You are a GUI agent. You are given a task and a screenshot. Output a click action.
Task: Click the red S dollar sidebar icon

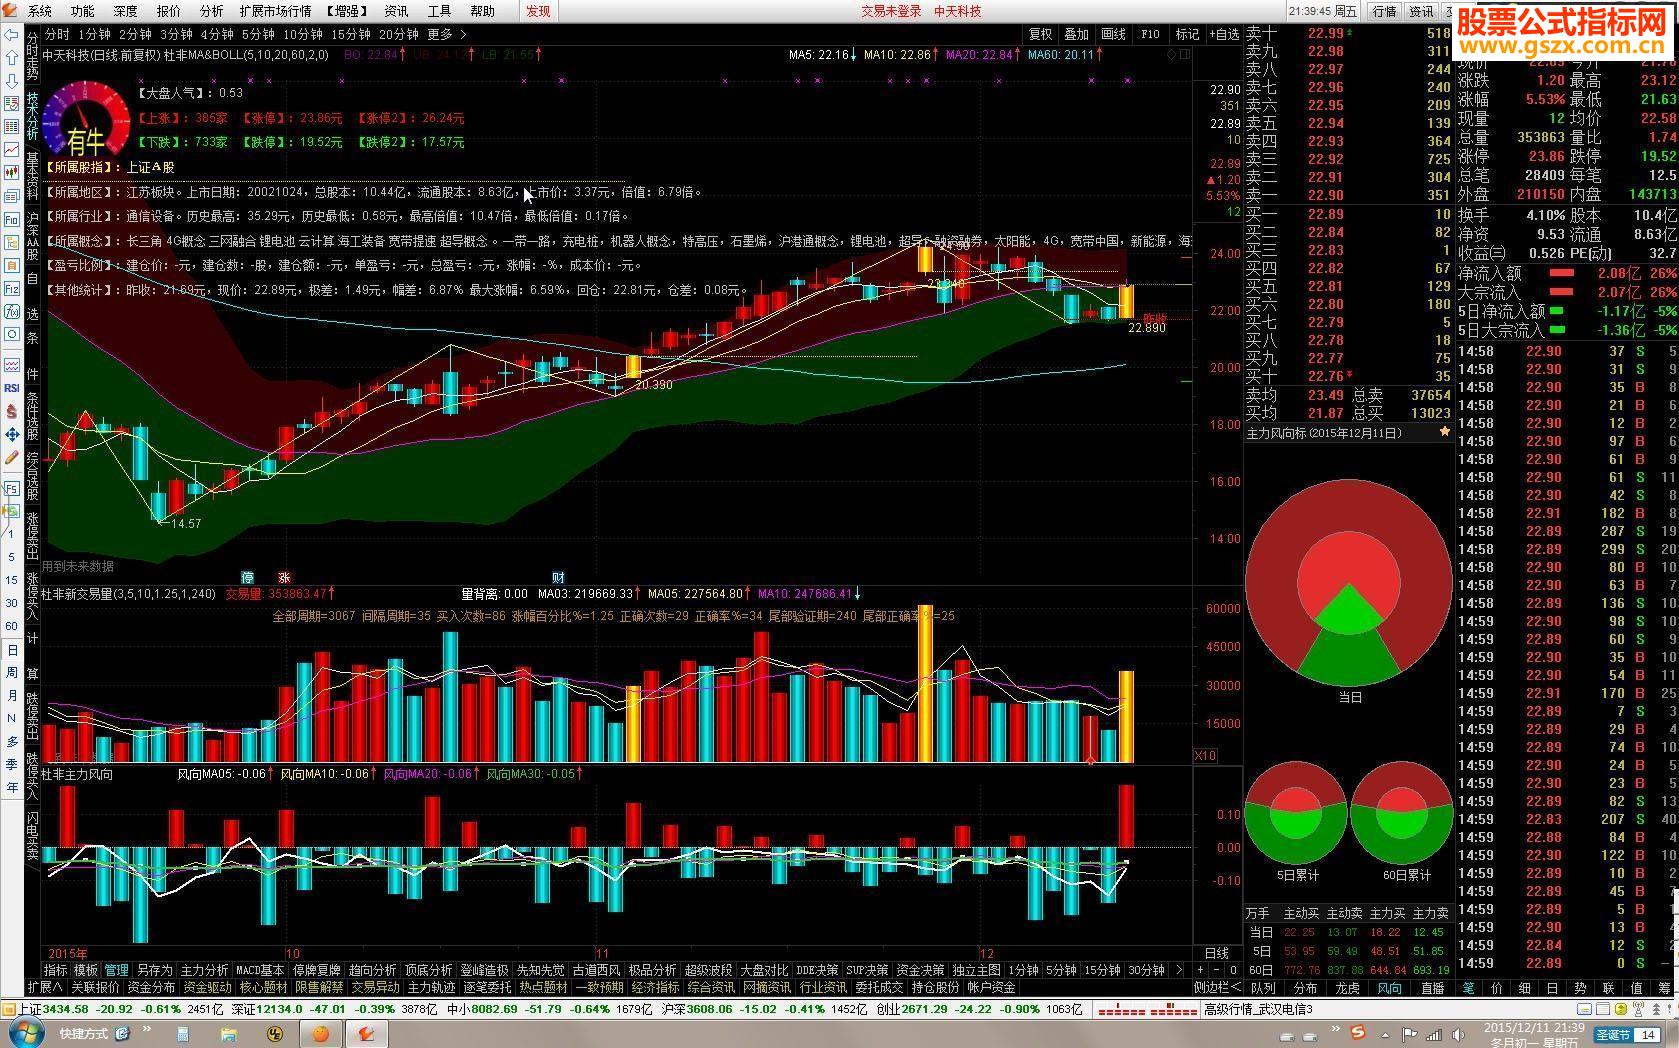(11, 411)
